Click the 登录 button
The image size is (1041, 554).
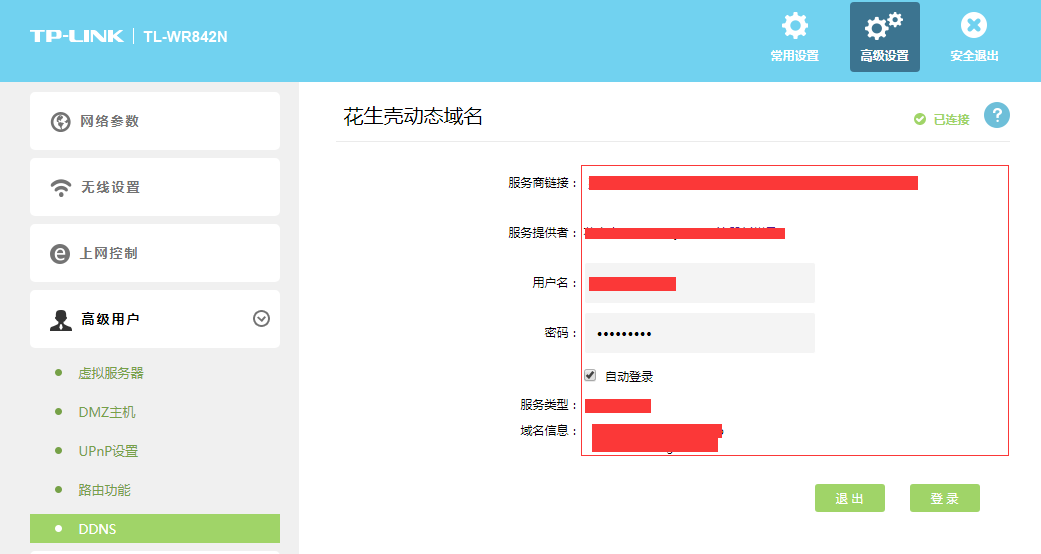945,498
